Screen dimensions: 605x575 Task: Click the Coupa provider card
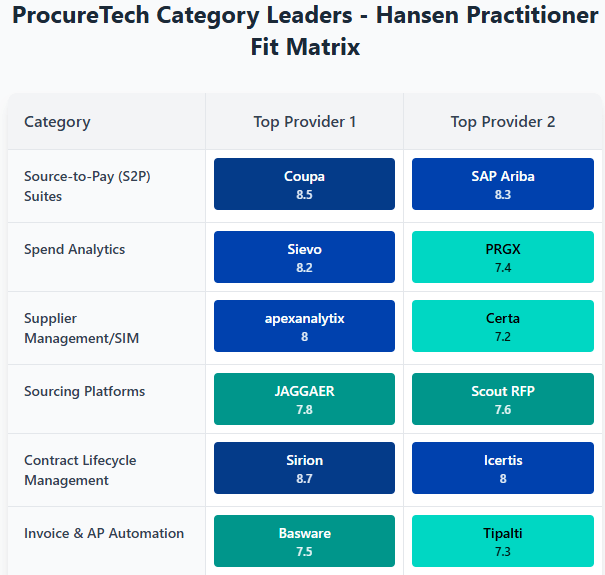point(304,184)
